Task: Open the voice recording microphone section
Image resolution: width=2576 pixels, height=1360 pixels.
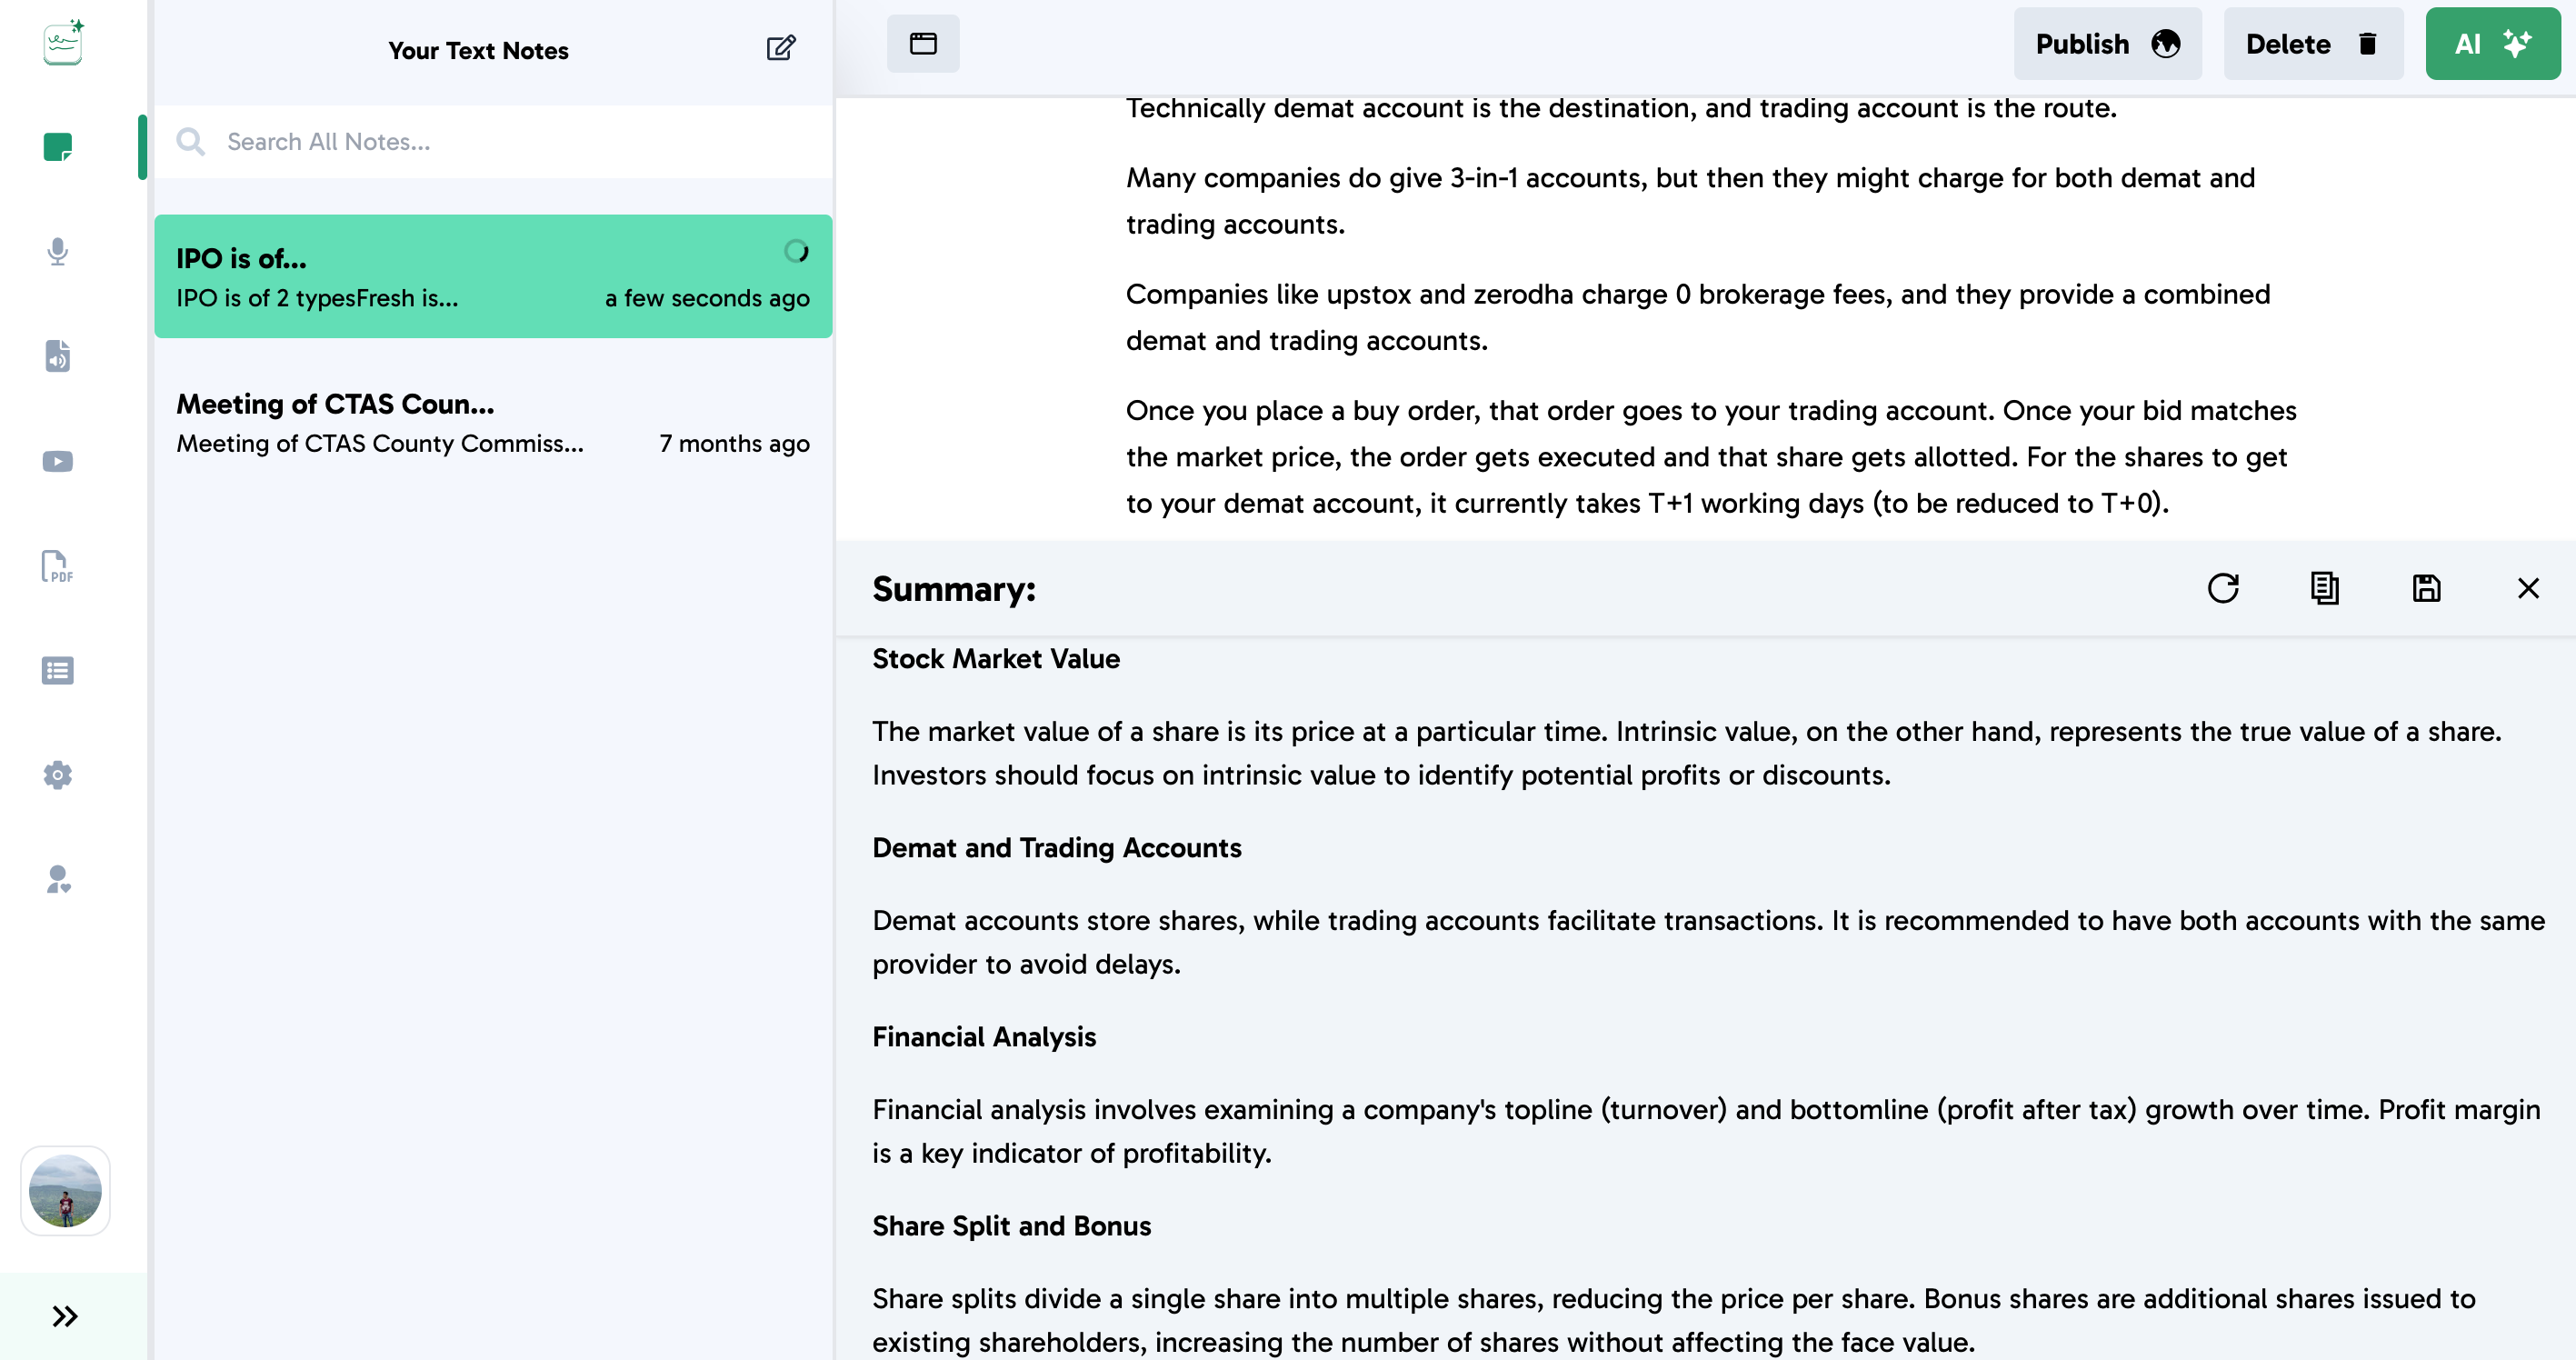Action: tap(58, 251)
